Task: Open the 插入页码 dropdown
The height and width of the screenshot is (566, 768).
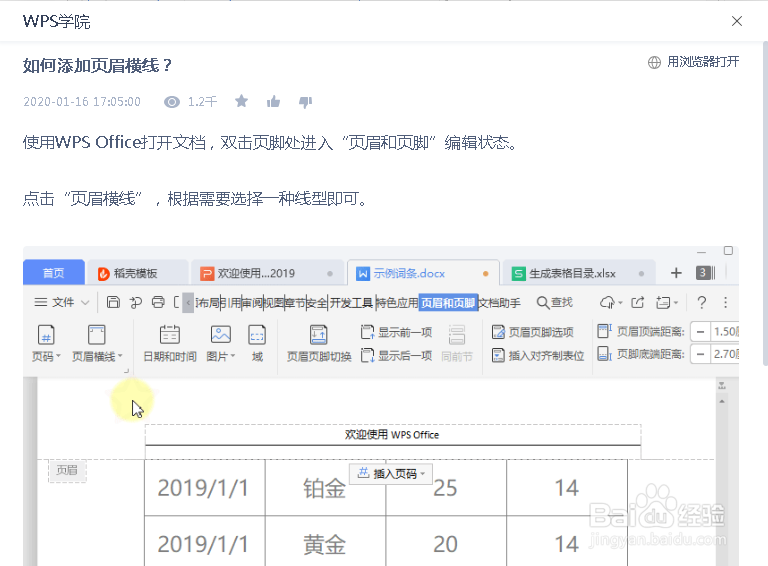Action: click(x=391, y=473)
